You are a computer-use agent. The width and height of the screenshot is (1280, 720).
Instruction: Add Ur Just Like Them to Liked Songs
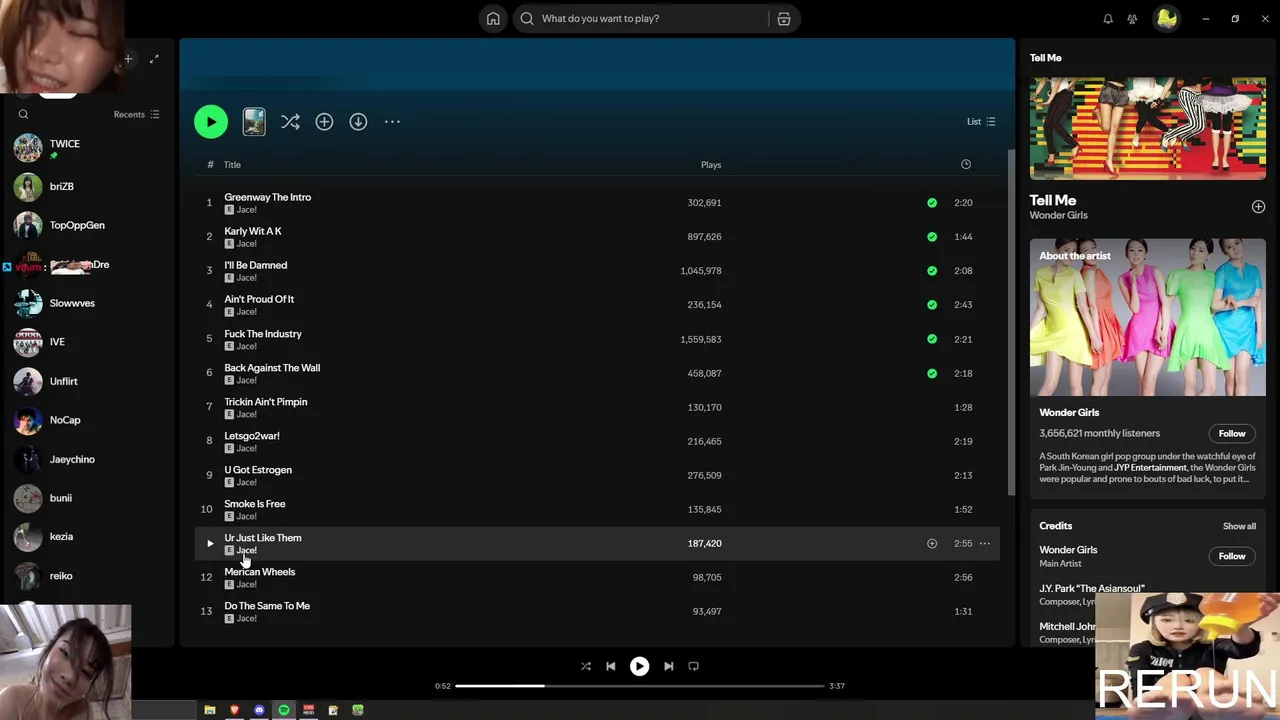932,543
